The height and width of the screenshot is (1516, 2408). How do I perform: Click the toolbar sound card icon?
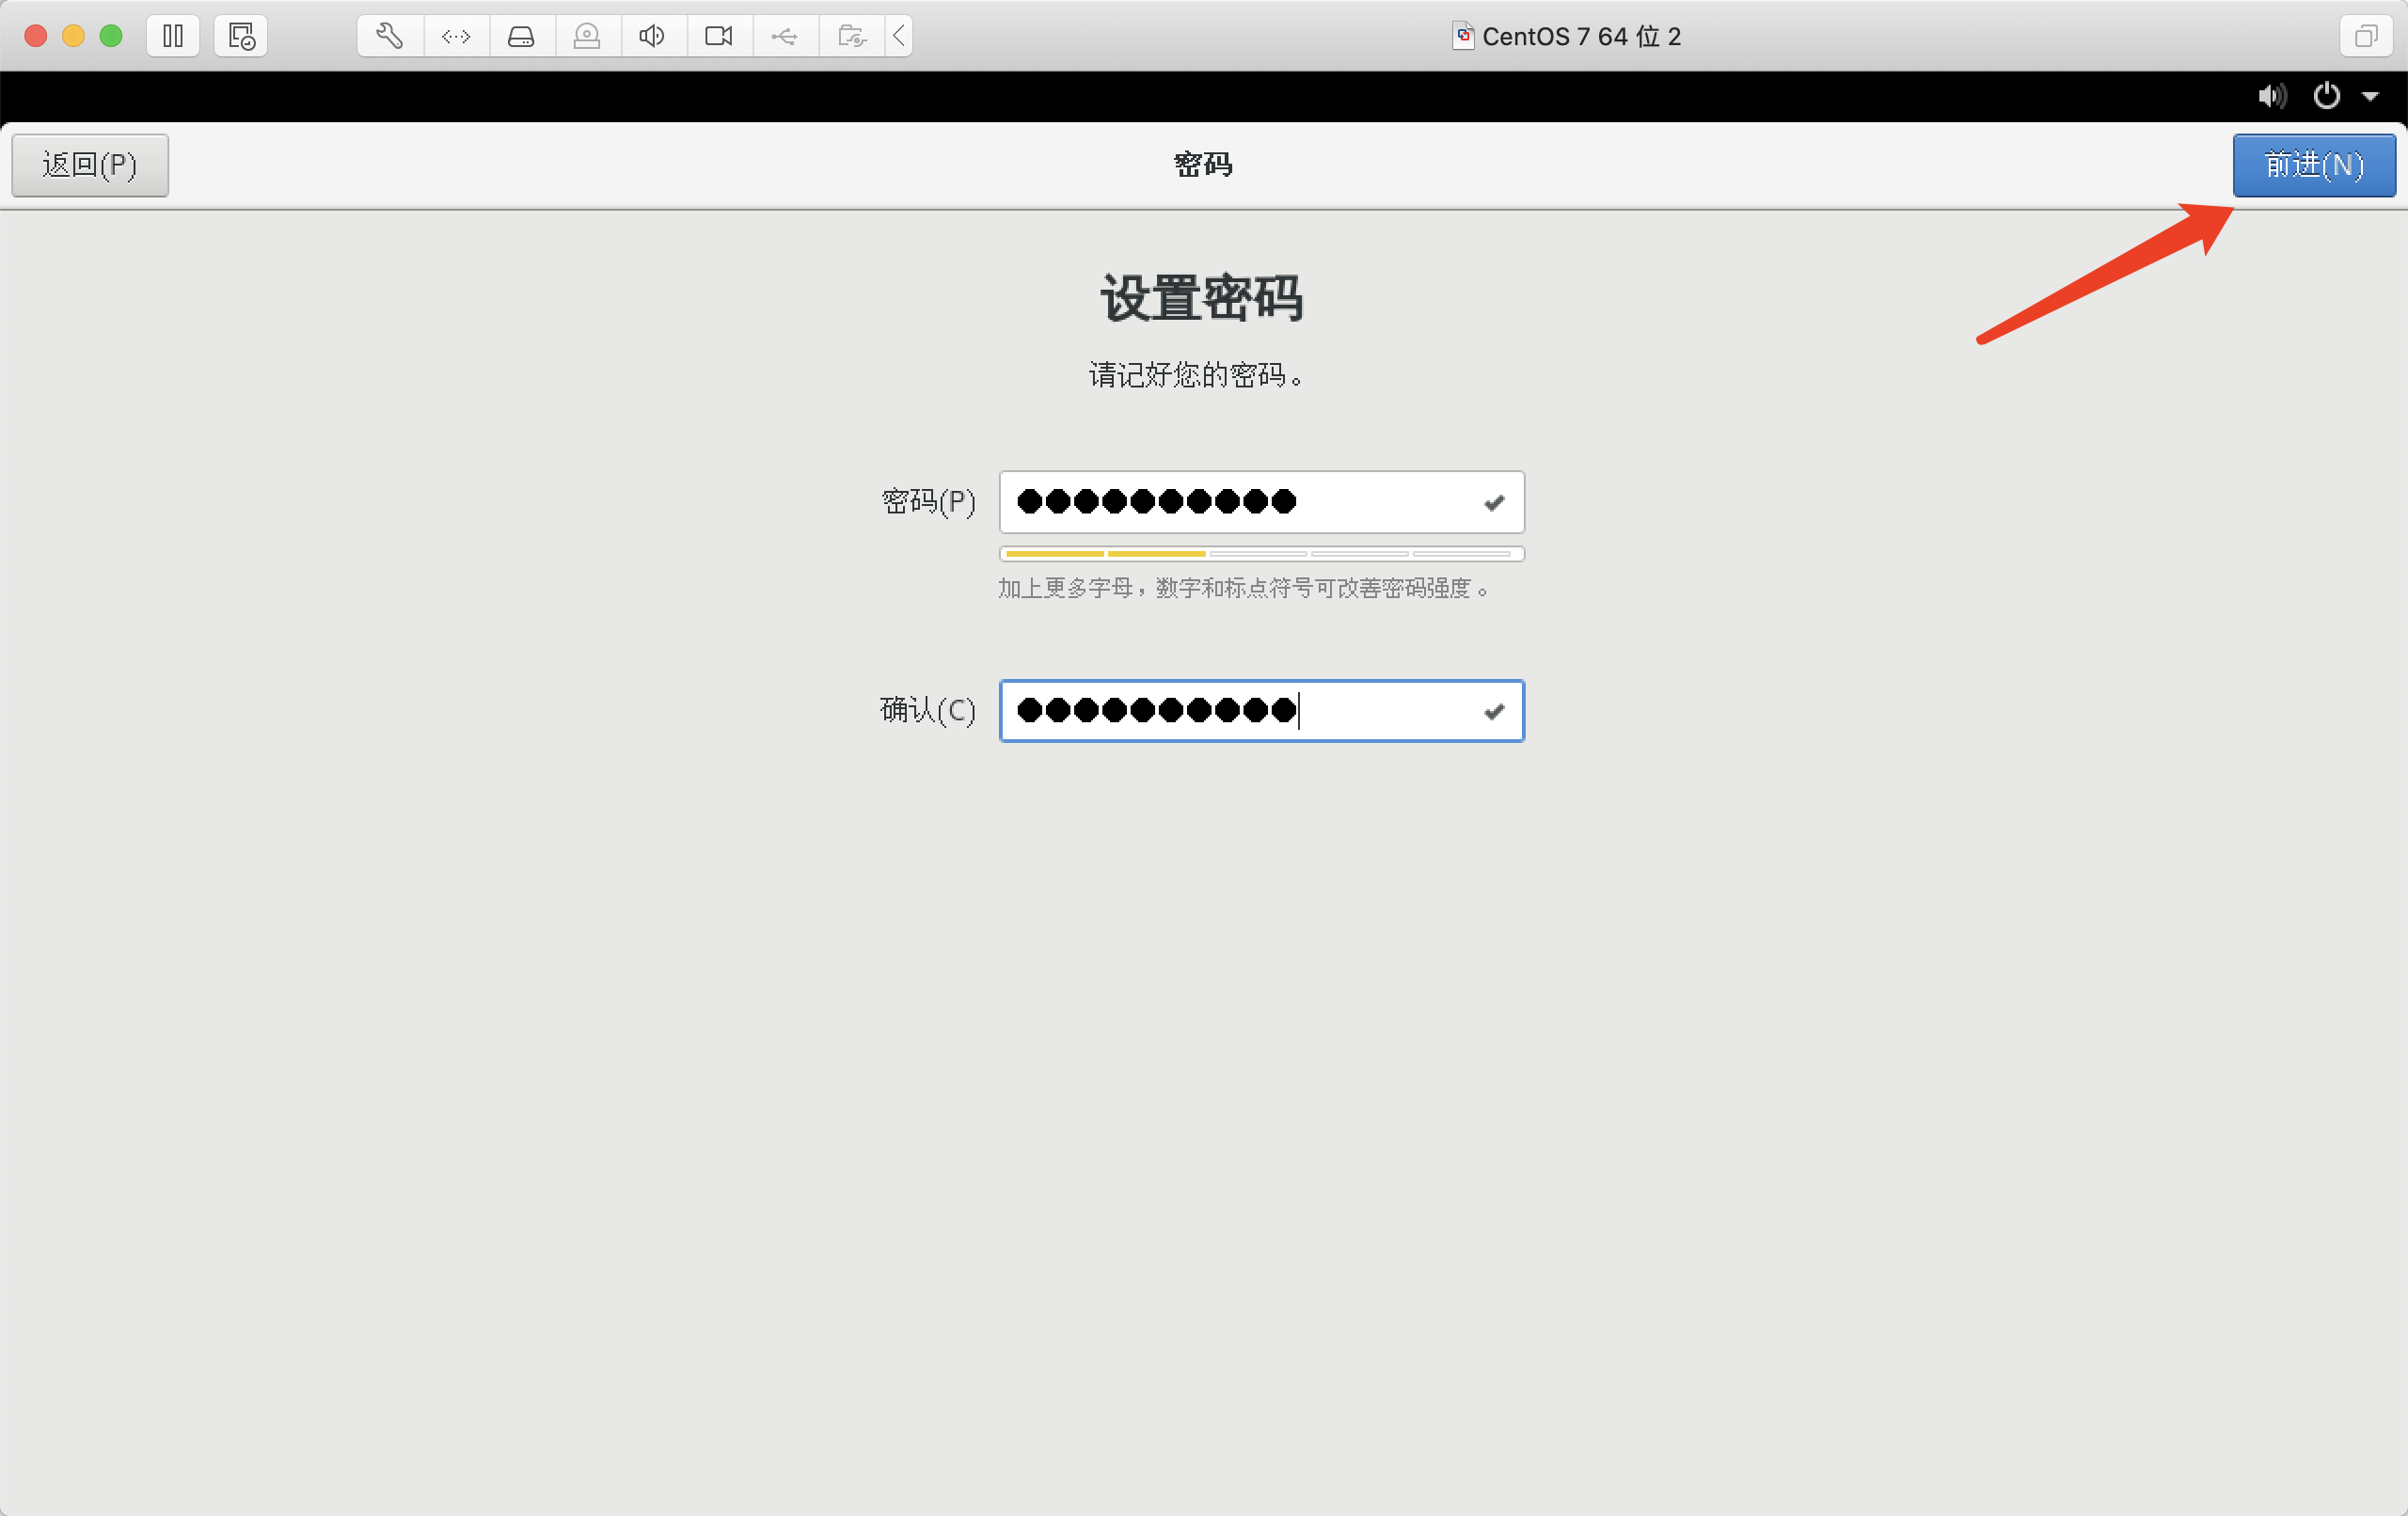click(x=652, y=36)
